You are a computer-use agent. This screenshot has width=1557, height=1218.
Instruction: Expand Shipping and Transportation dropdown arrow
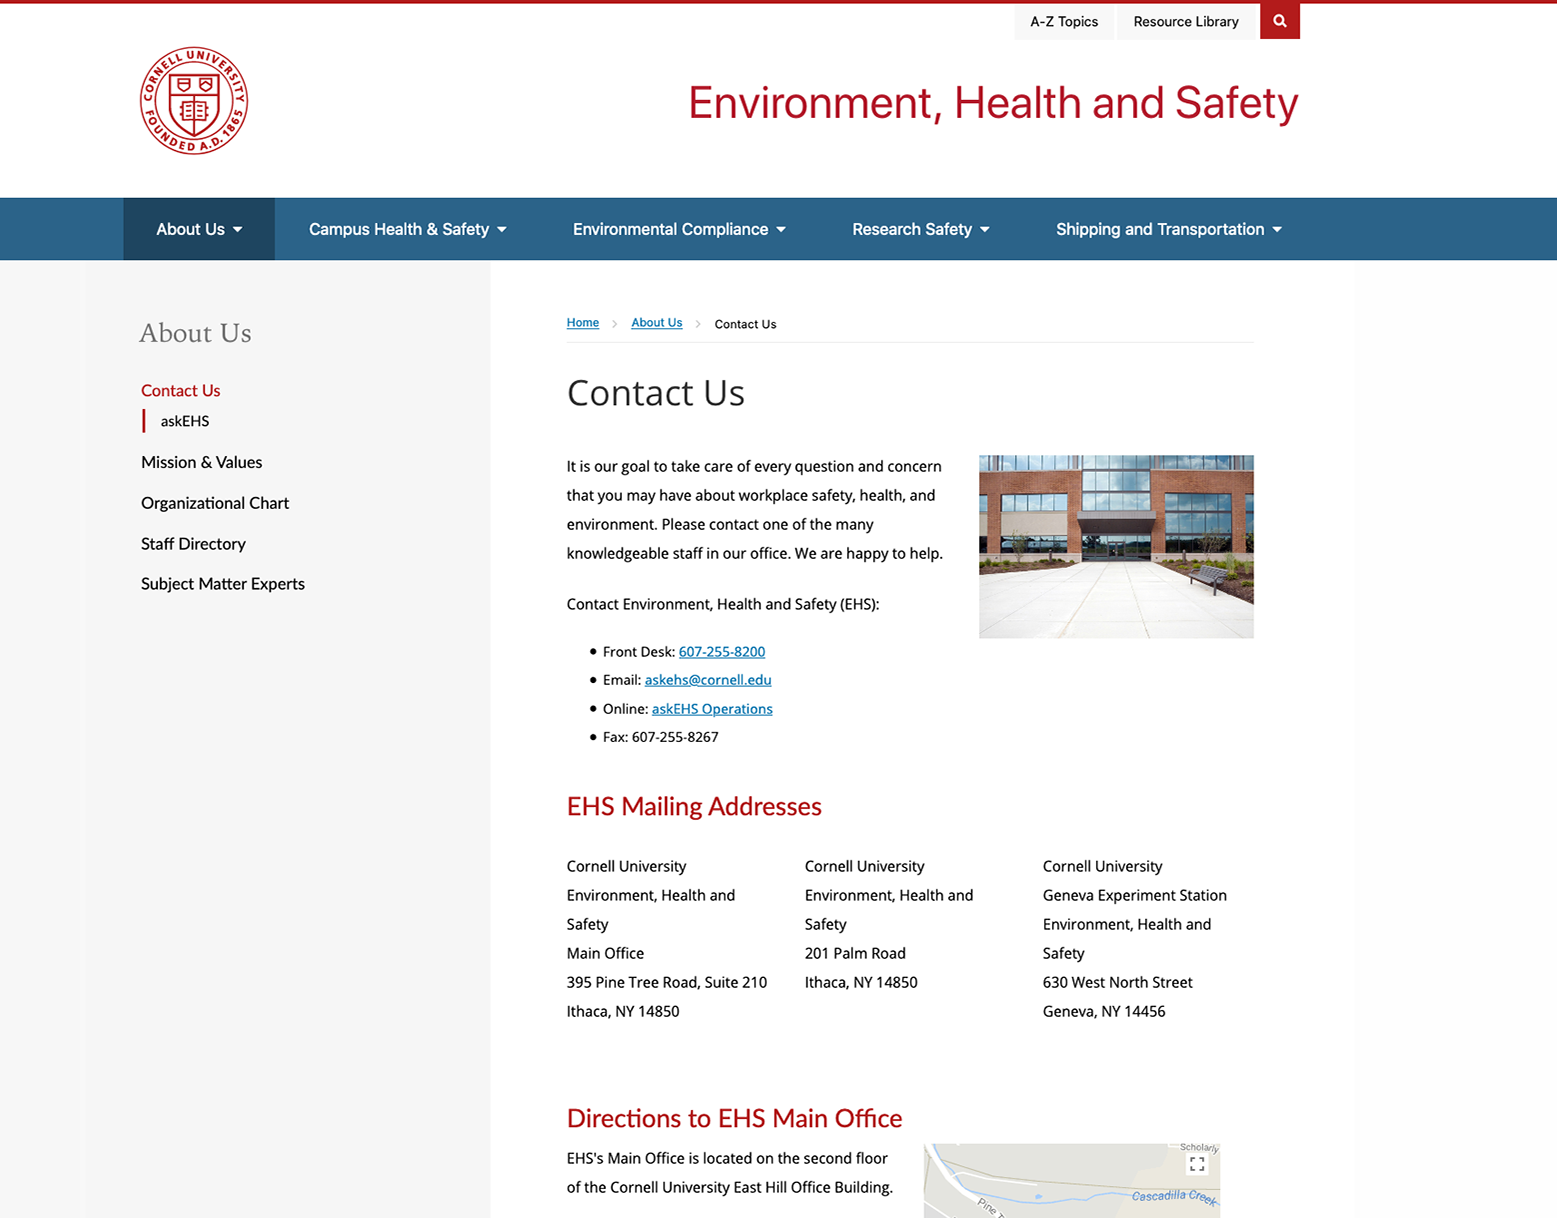click(x=1277, y=230)
